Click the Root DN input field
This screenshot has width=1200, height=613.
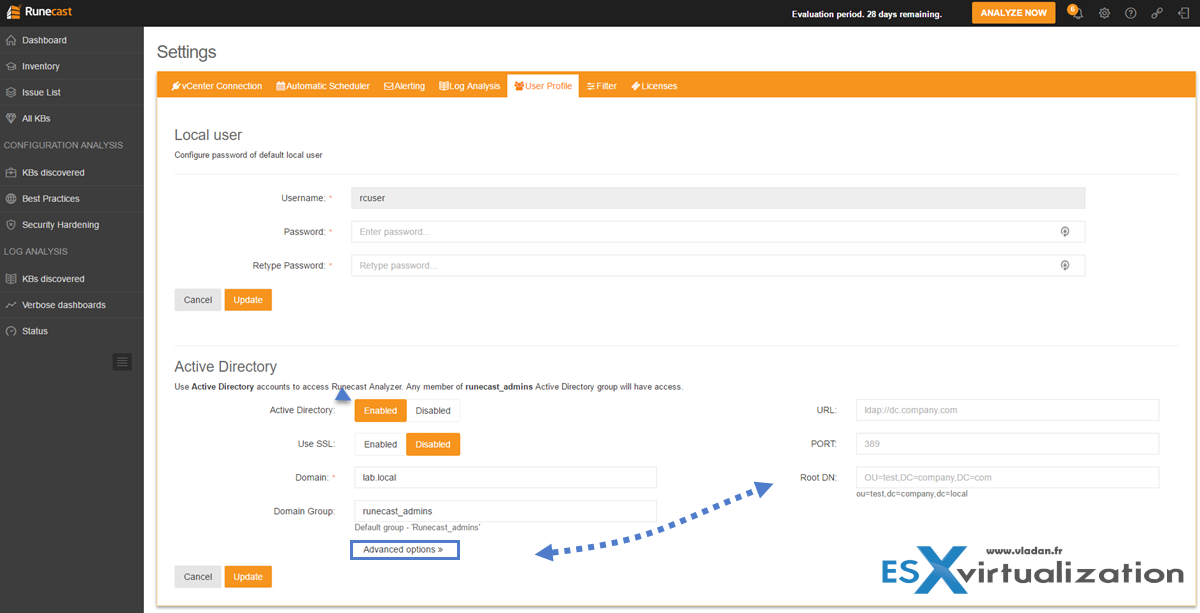[1007, 478]
